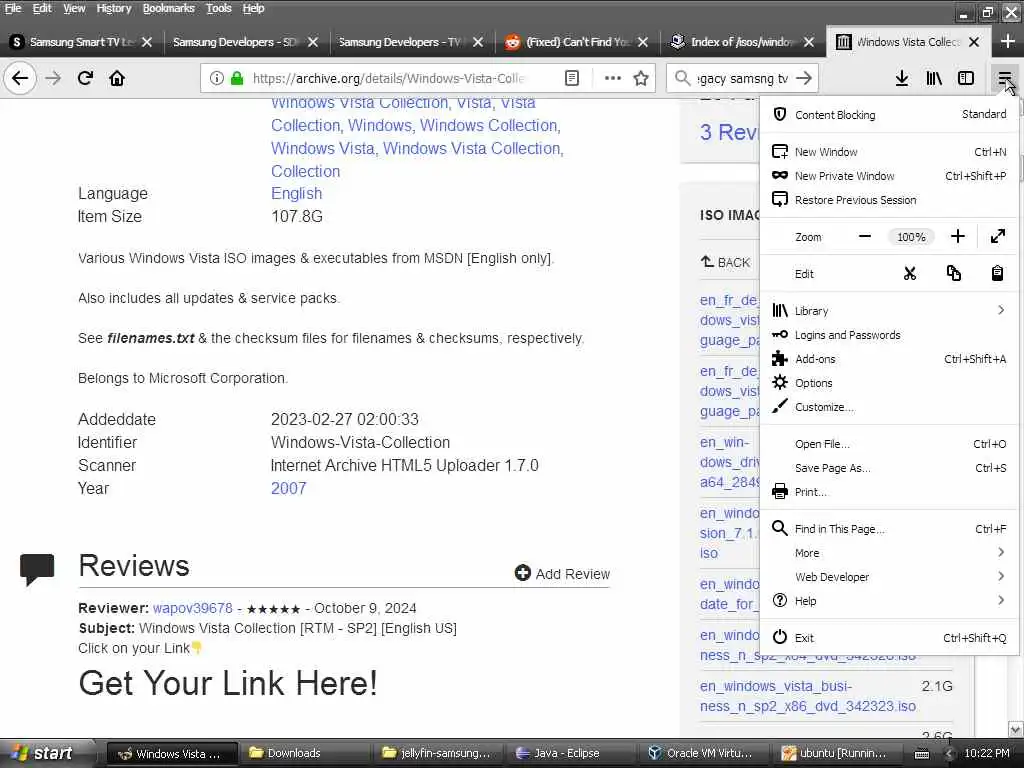Open the 2007 year link
Screen dimensions: 1024x768
coord(288,488)
